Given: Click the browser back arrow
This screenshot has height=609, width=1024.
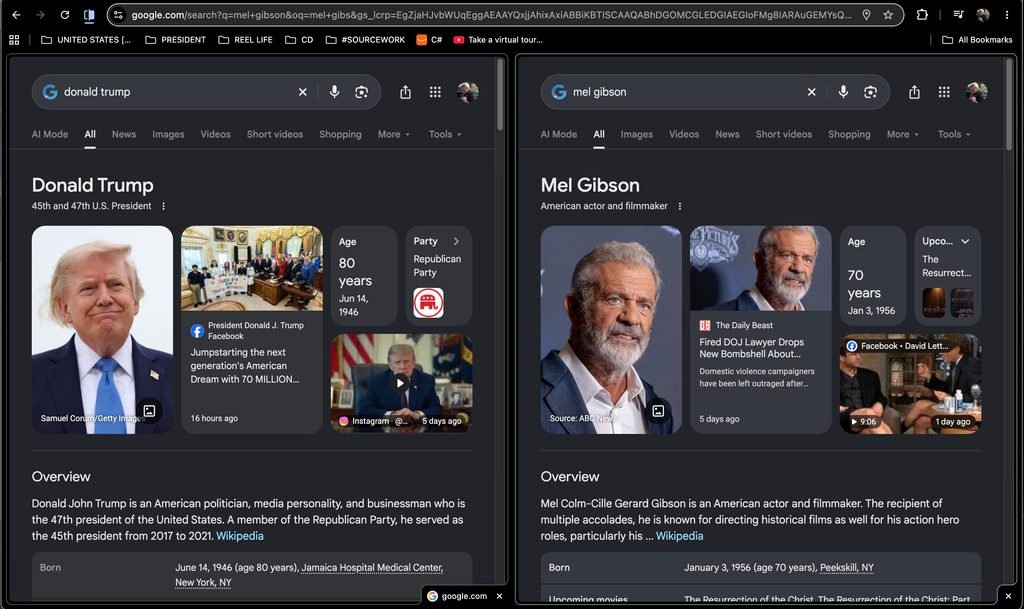Looking at the screenshot, I should tap(16, 14).
